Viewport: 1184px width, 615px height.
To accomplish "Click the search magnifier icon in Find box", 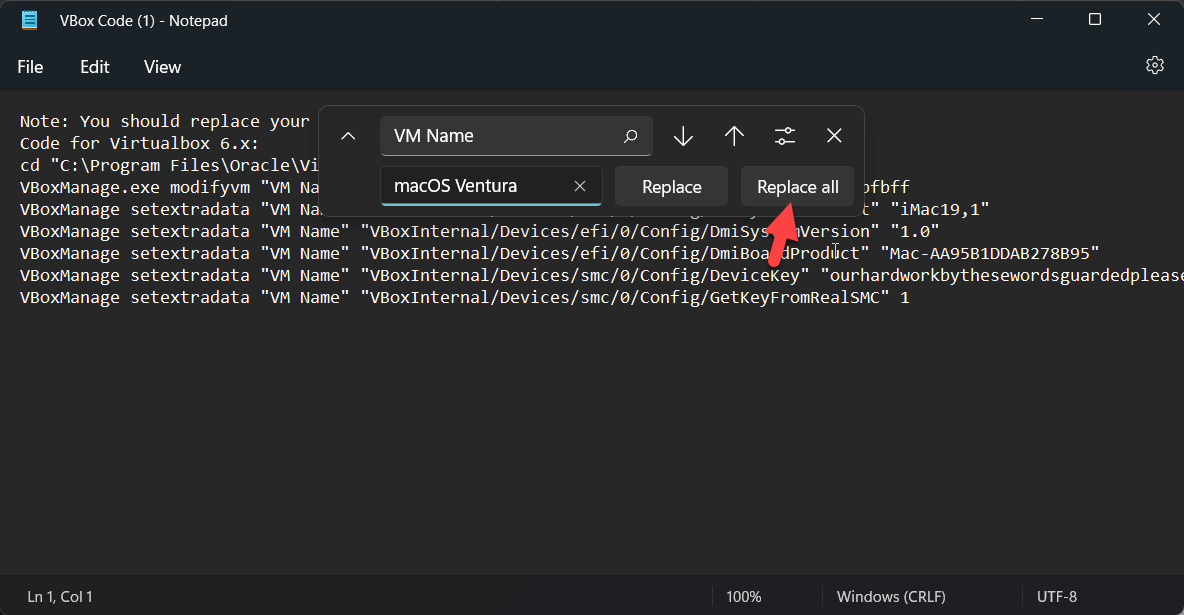I will tap(630, 136).
